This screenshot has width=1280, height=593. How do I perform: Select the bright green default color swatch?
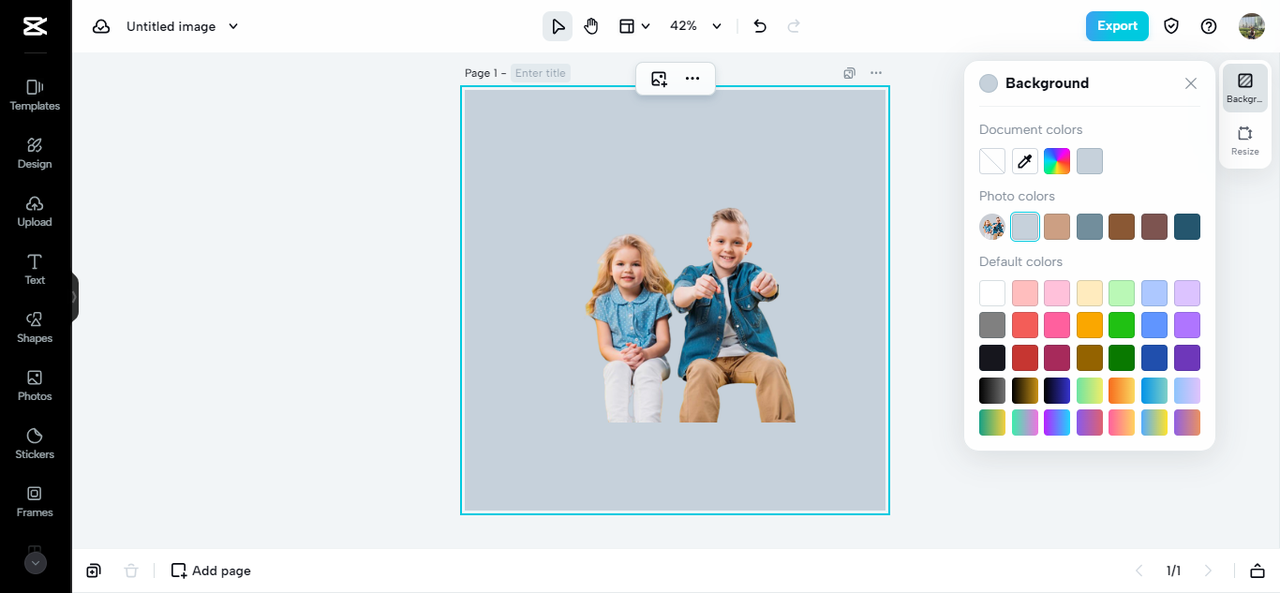1122,325
